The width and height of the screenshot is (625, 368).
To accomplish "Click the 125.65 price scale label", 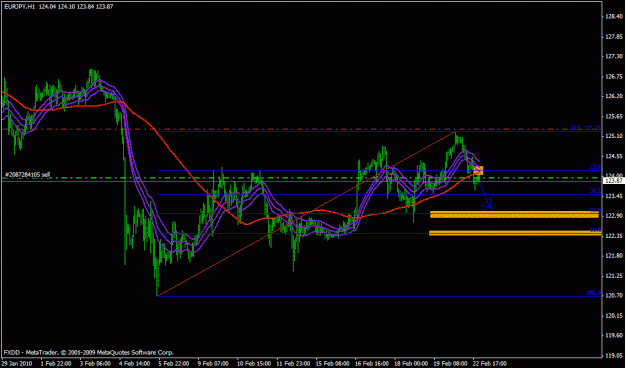I will 614,116.
